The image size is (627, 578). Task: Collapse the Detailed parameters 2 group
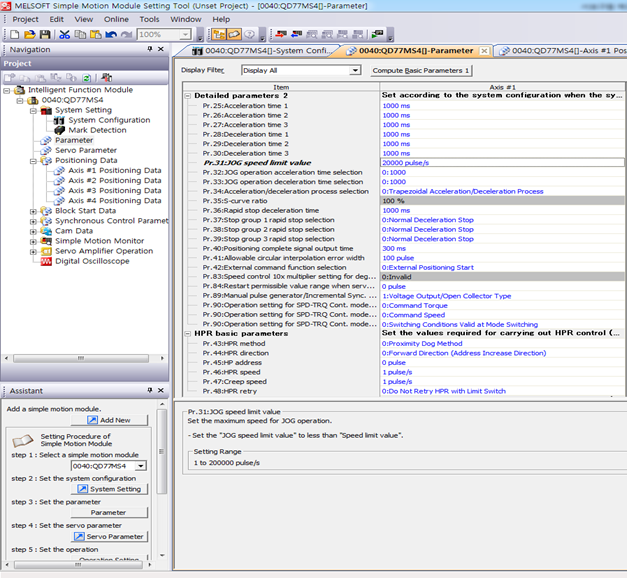click(188, 96)
